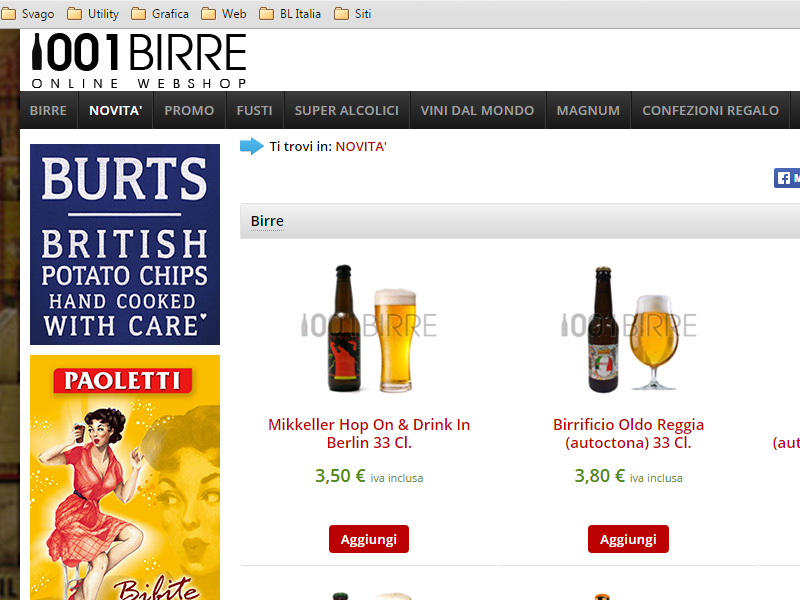The width and height of the screenshot is (800, 600).
Task: Click the Mikkeller beer bottle image
Action: (x=369, y=328)
